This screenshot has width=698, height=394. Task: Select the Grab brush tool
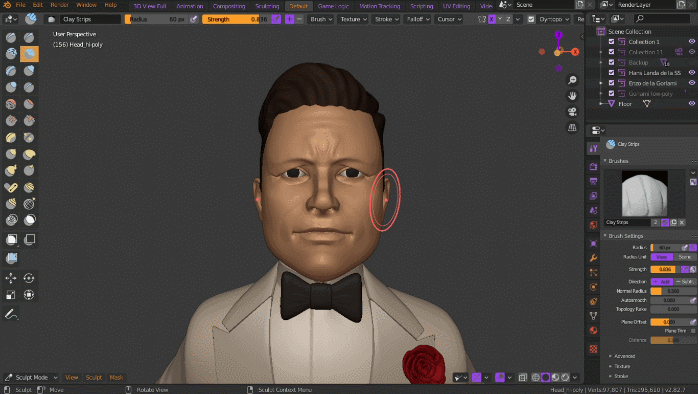(x=11, y=154)
